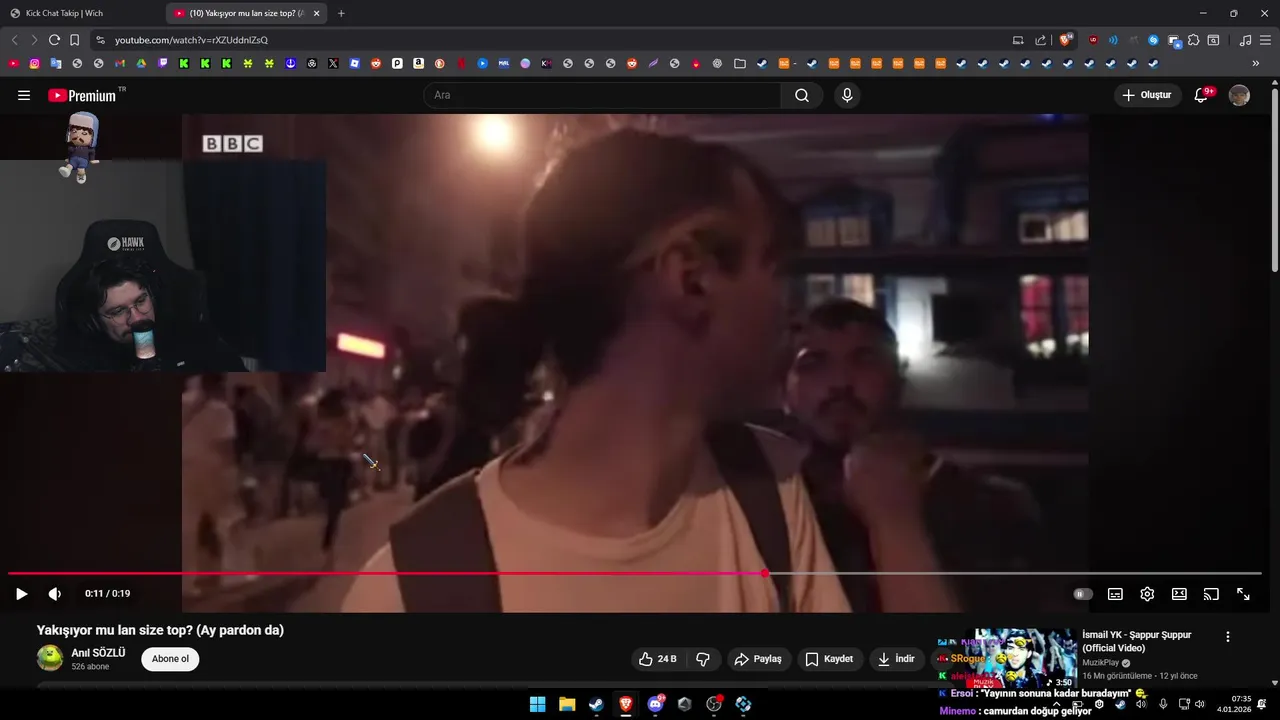Toggle the autoplay switch
Viewport: 1280px width, 720px height.
1081,594
